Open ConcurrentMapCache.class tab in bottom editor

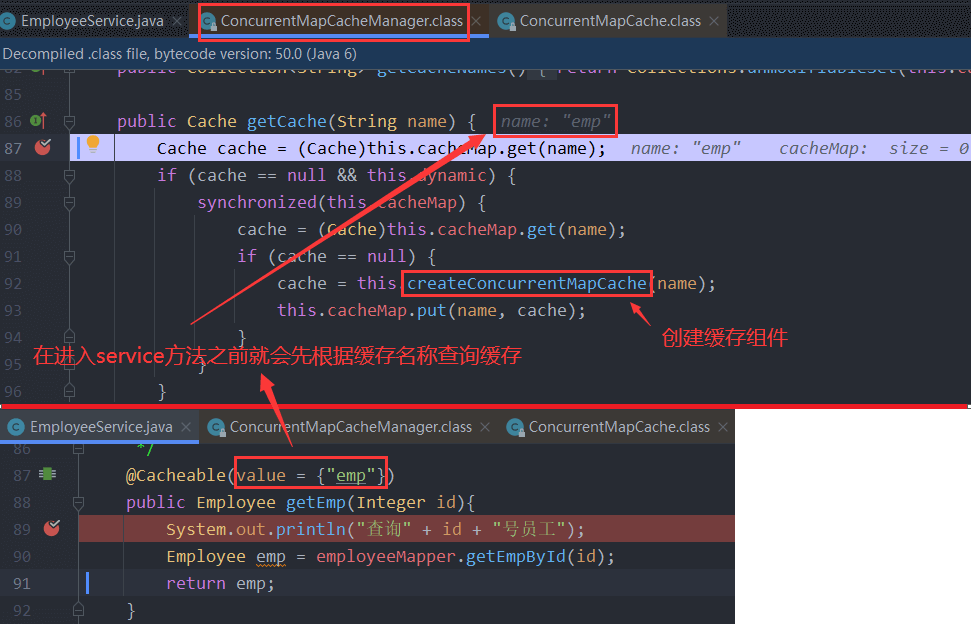[619, 427]
